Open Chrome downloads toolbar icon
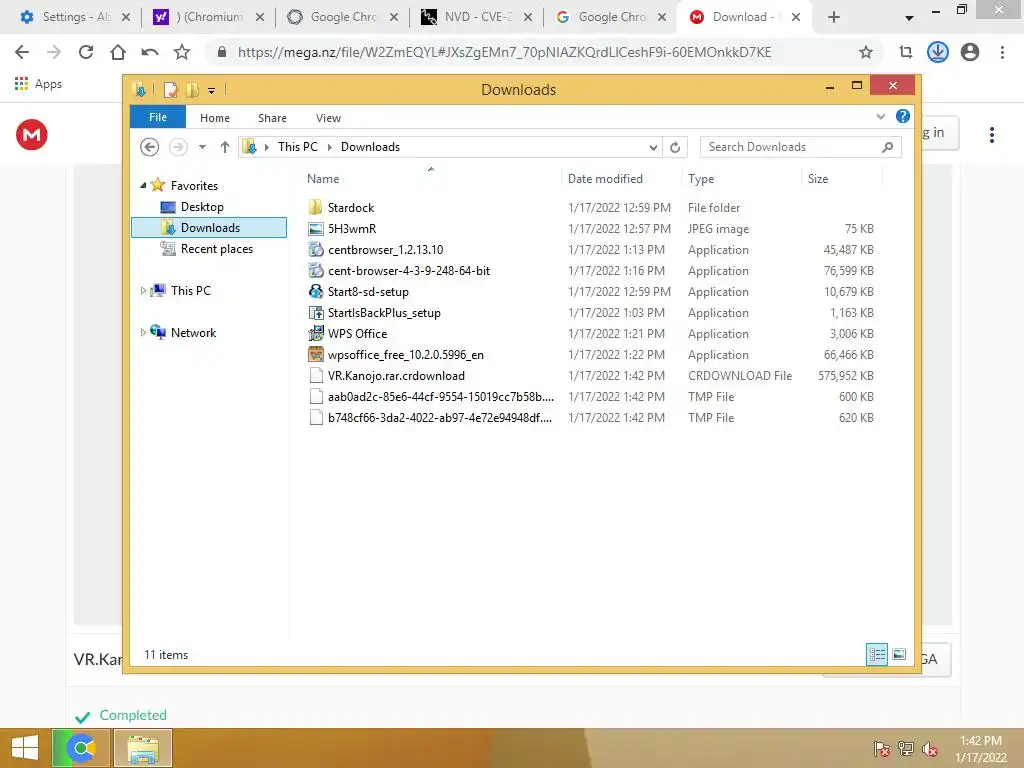The image size is (1024, 768). (x=938, y=52)
